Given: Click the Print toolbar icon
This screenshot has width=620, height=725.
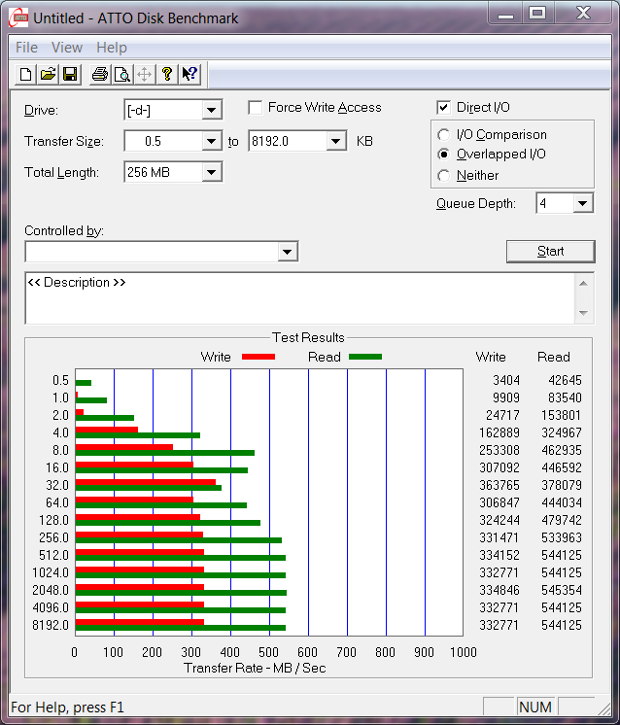Looking at the screenshot, I should click(x=100, y=74).
